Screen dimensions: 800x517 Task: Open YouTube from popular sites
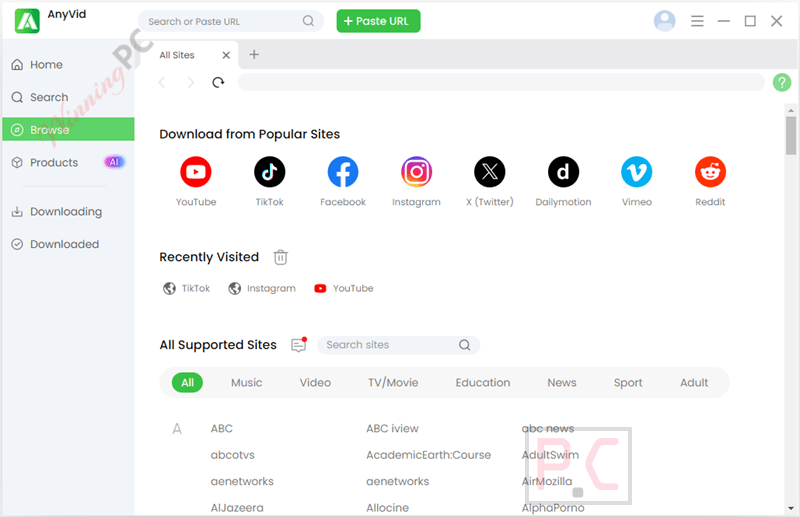[x=196, y=172]
